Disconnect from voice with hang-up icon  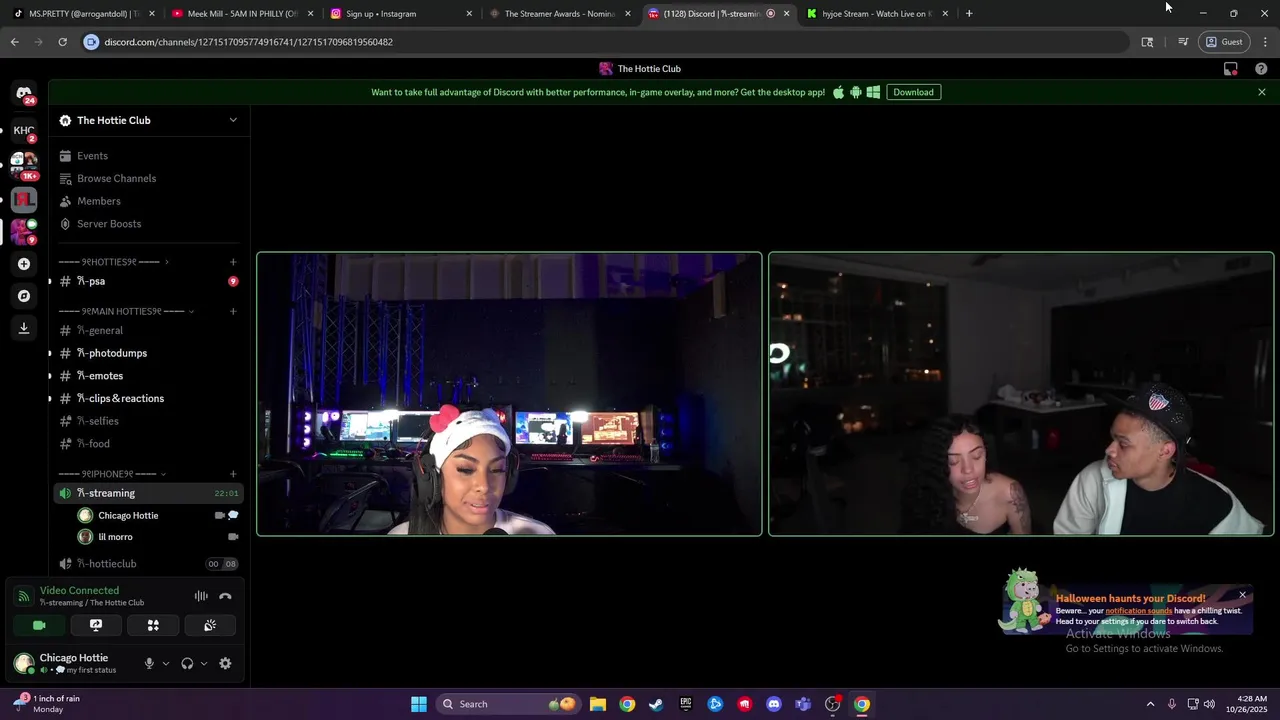[225, 596]
